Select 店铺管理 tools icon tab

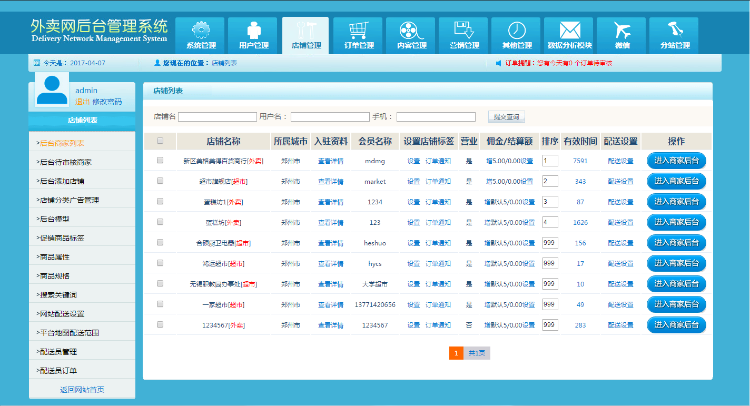[x=306, y=30]
